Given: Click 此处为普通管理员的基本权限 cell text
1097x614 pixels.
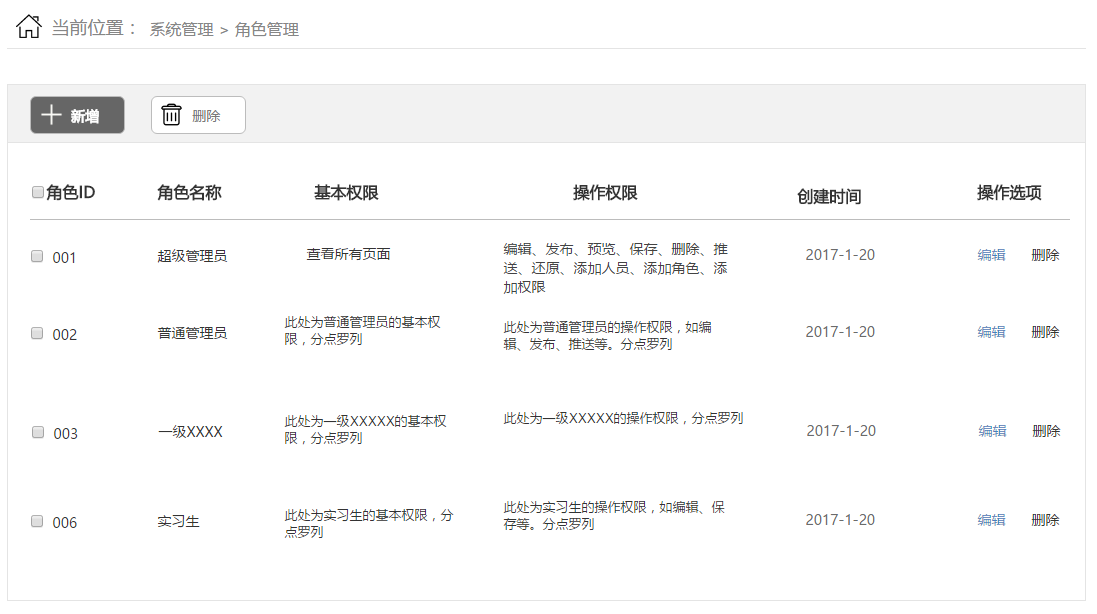Looking at the screenshot, I should [362, 331].
